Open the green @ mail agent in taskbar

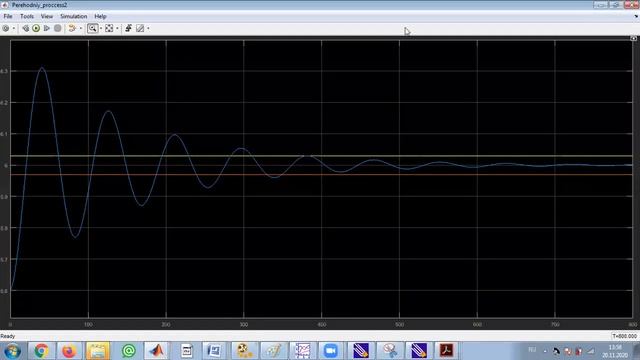click(128, 351)
